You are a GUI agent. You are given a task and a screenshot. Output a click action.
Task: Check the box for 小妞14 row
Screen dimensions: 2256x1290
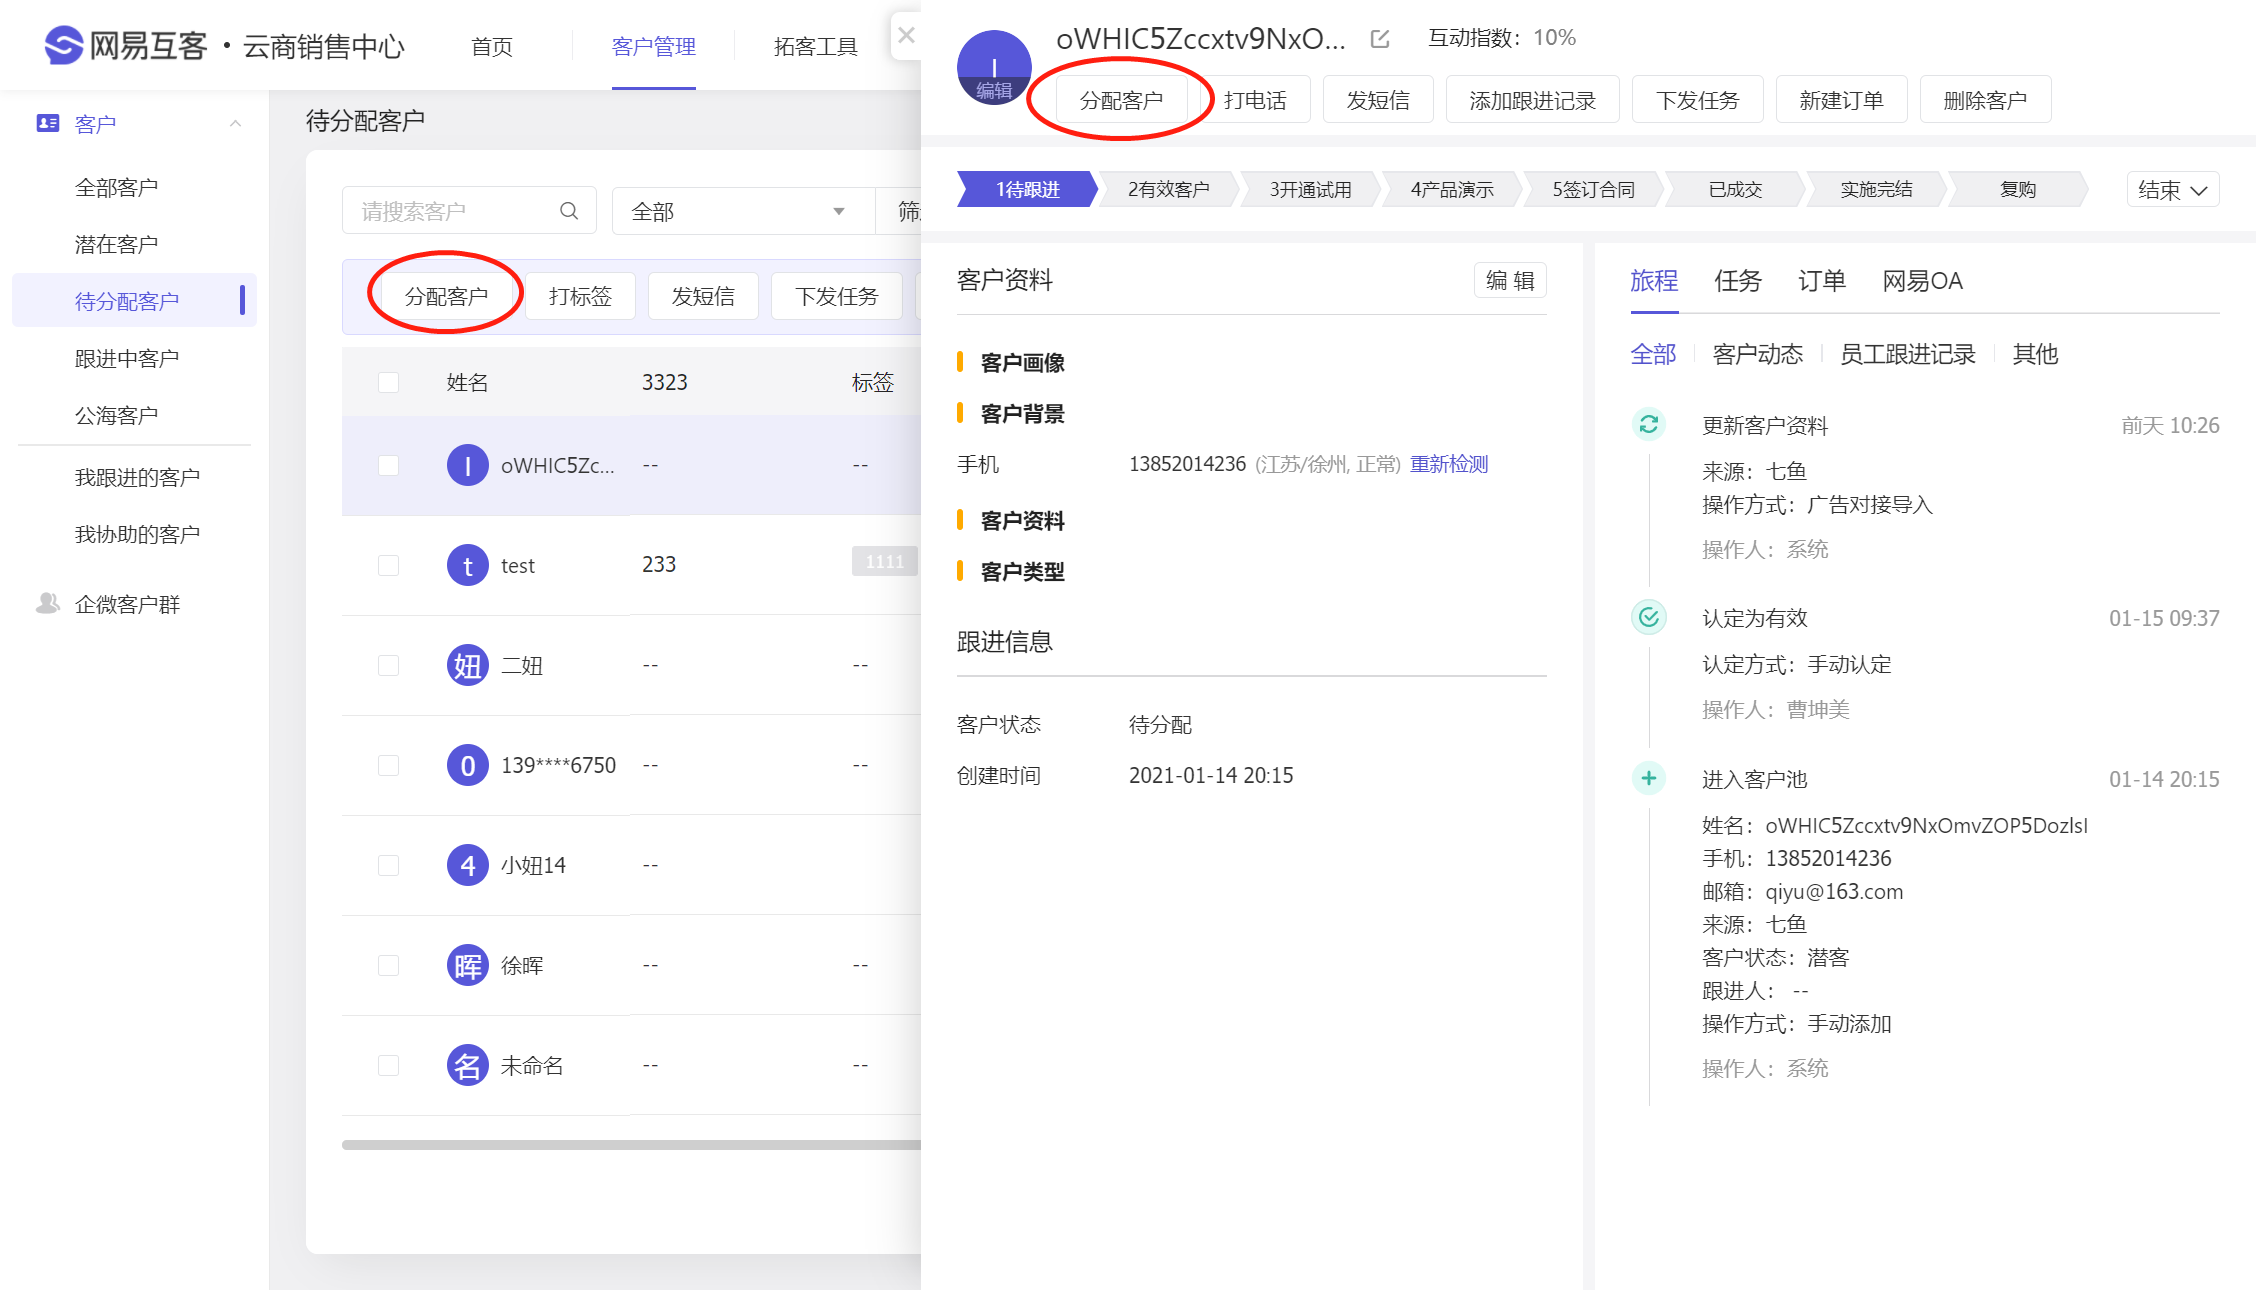tap(388, 865)
